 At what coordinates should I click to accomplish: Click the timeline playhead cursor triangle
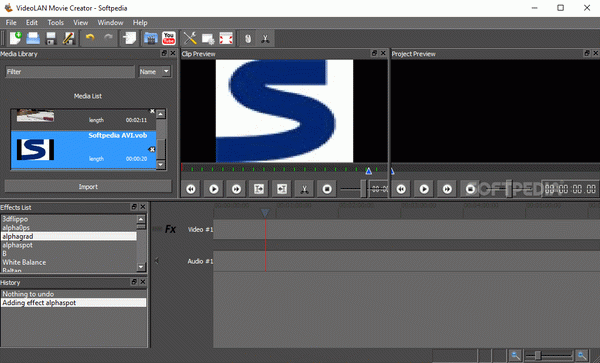tap(265, 213)
